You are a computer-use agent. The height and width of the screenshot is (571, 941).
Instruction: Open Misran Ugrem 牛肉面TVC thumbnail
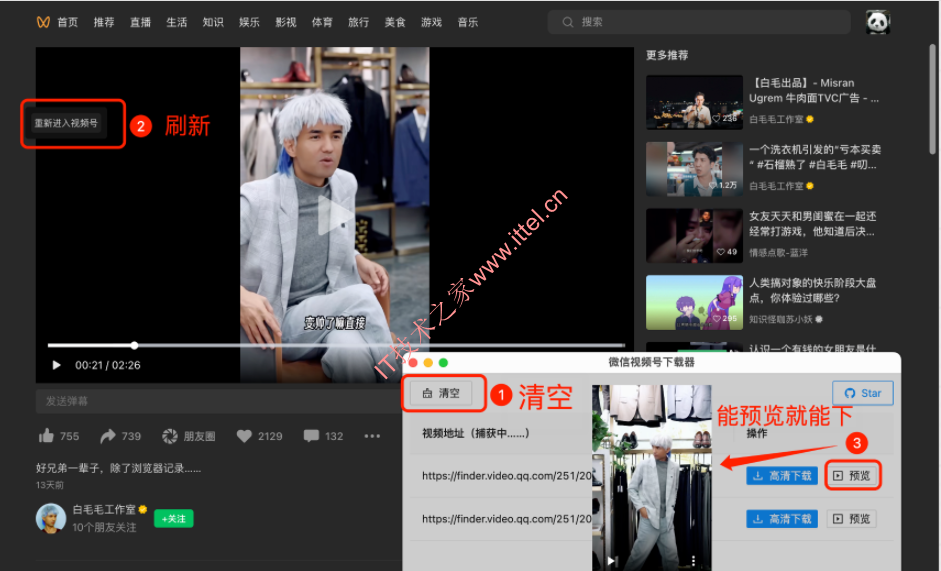[x=694, y=102]
